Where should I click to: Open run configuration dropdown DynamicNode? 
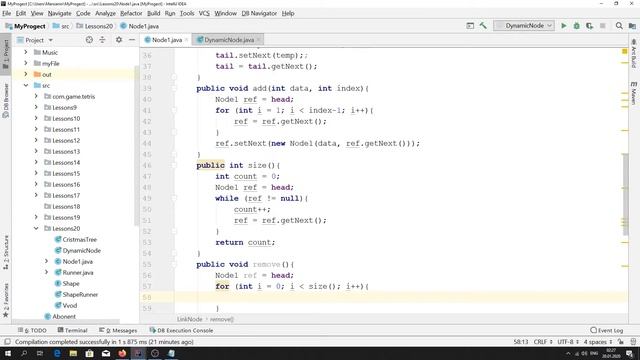pos(524,26)
